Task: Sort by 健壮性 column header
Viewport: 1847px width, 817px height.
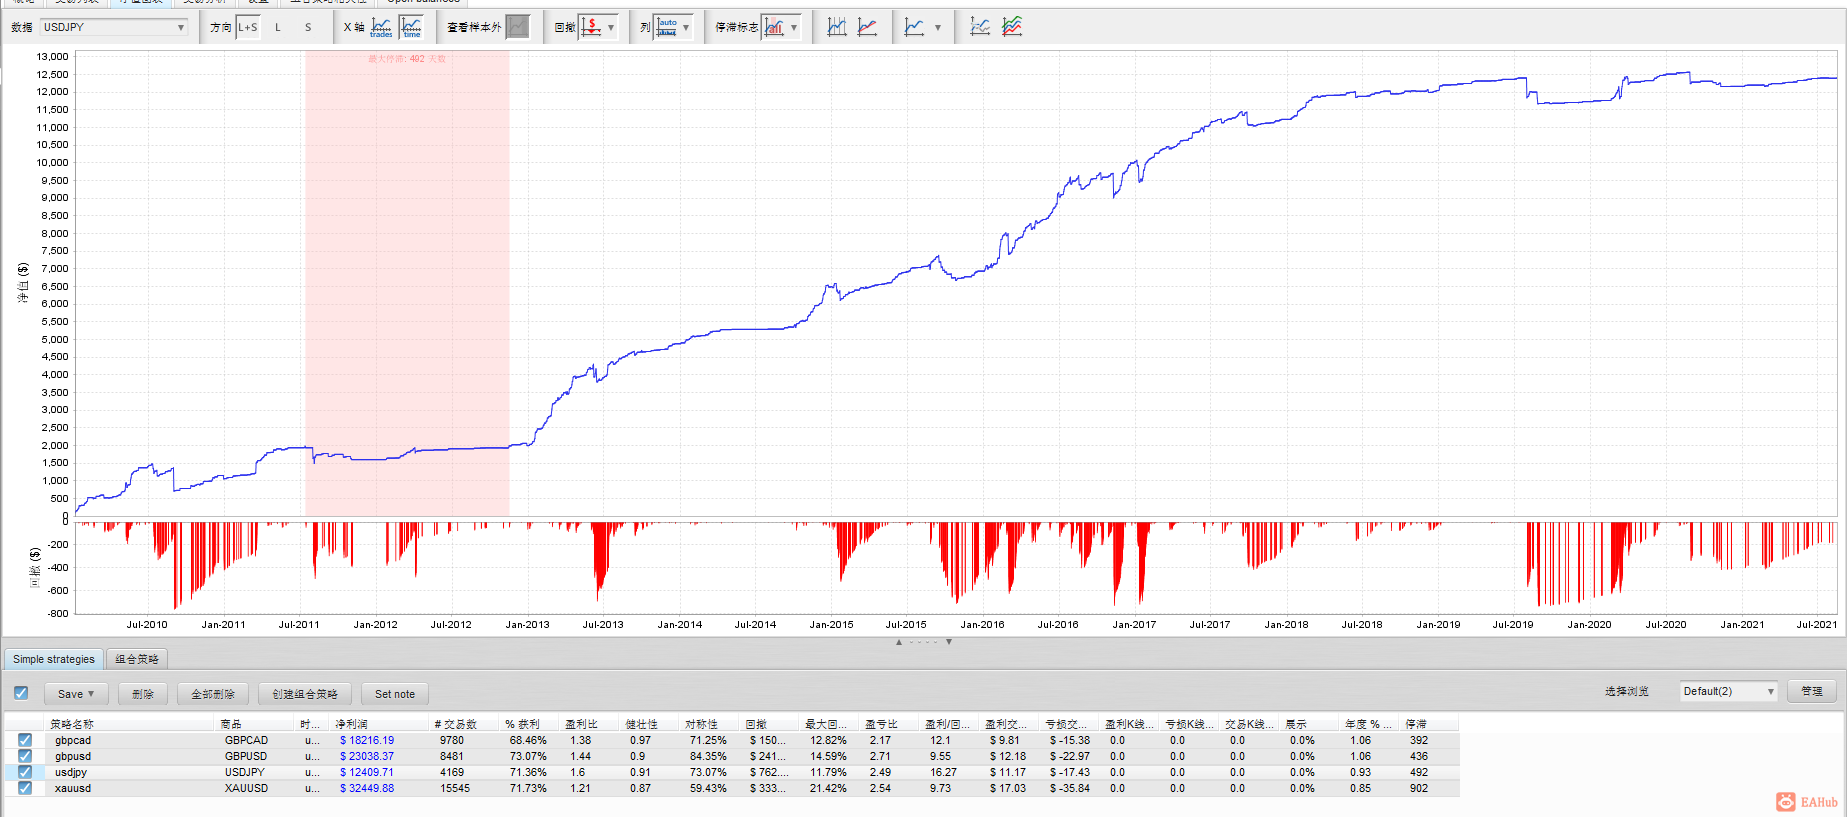Action: pyautogui.click(x=650, y=724)
